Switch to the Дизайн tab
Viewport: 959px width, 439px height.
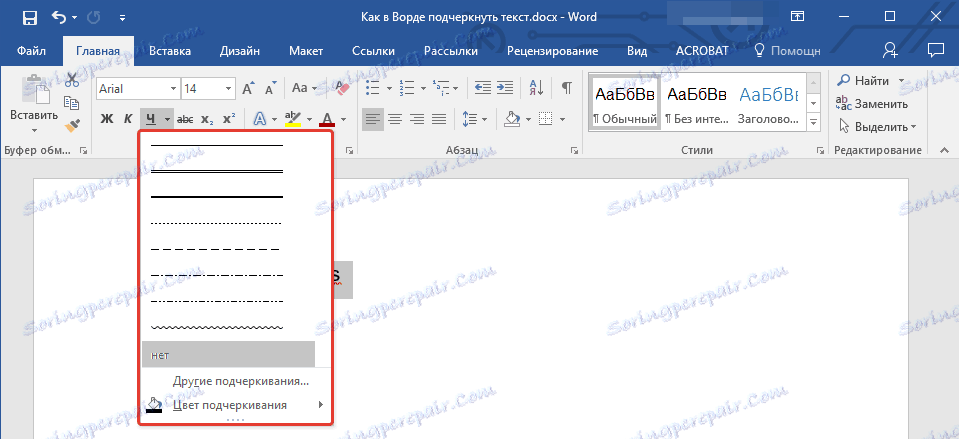[x=240, y=51]
